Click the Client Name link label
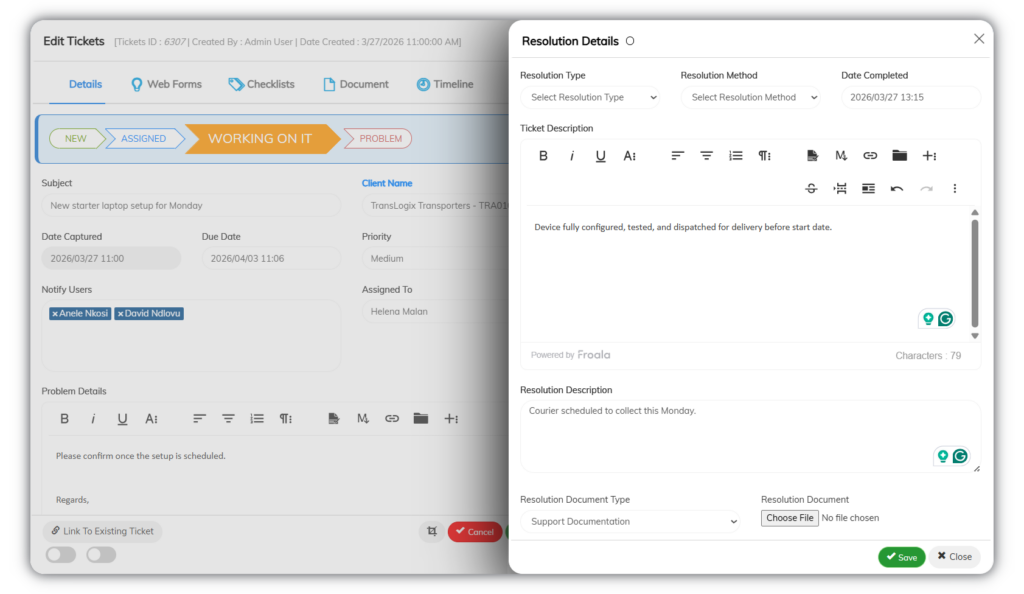Viewport: 1024px width, 594px height. pos(387,183)
